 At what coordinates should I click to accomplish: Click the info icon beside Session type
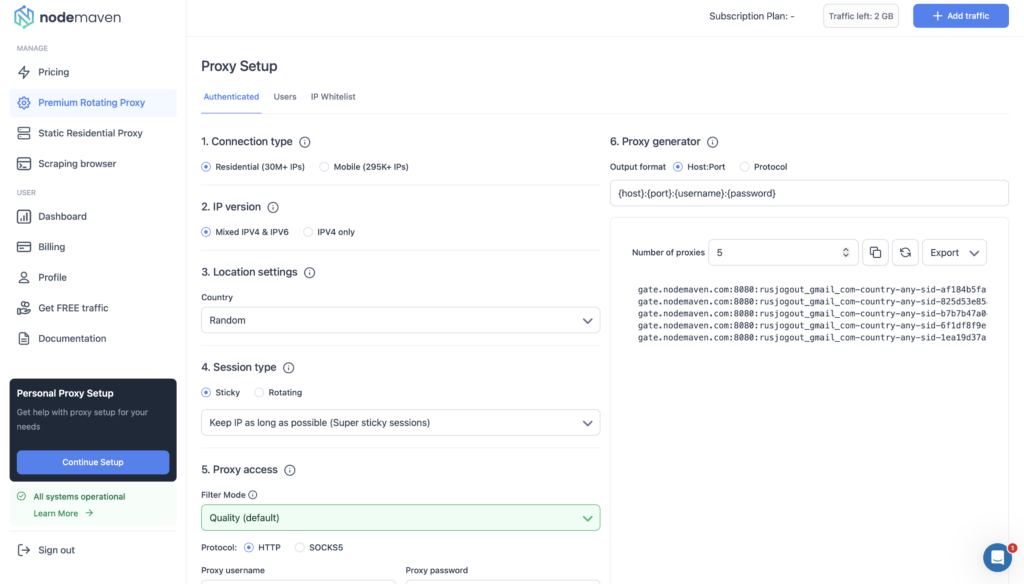pos(289,368)
